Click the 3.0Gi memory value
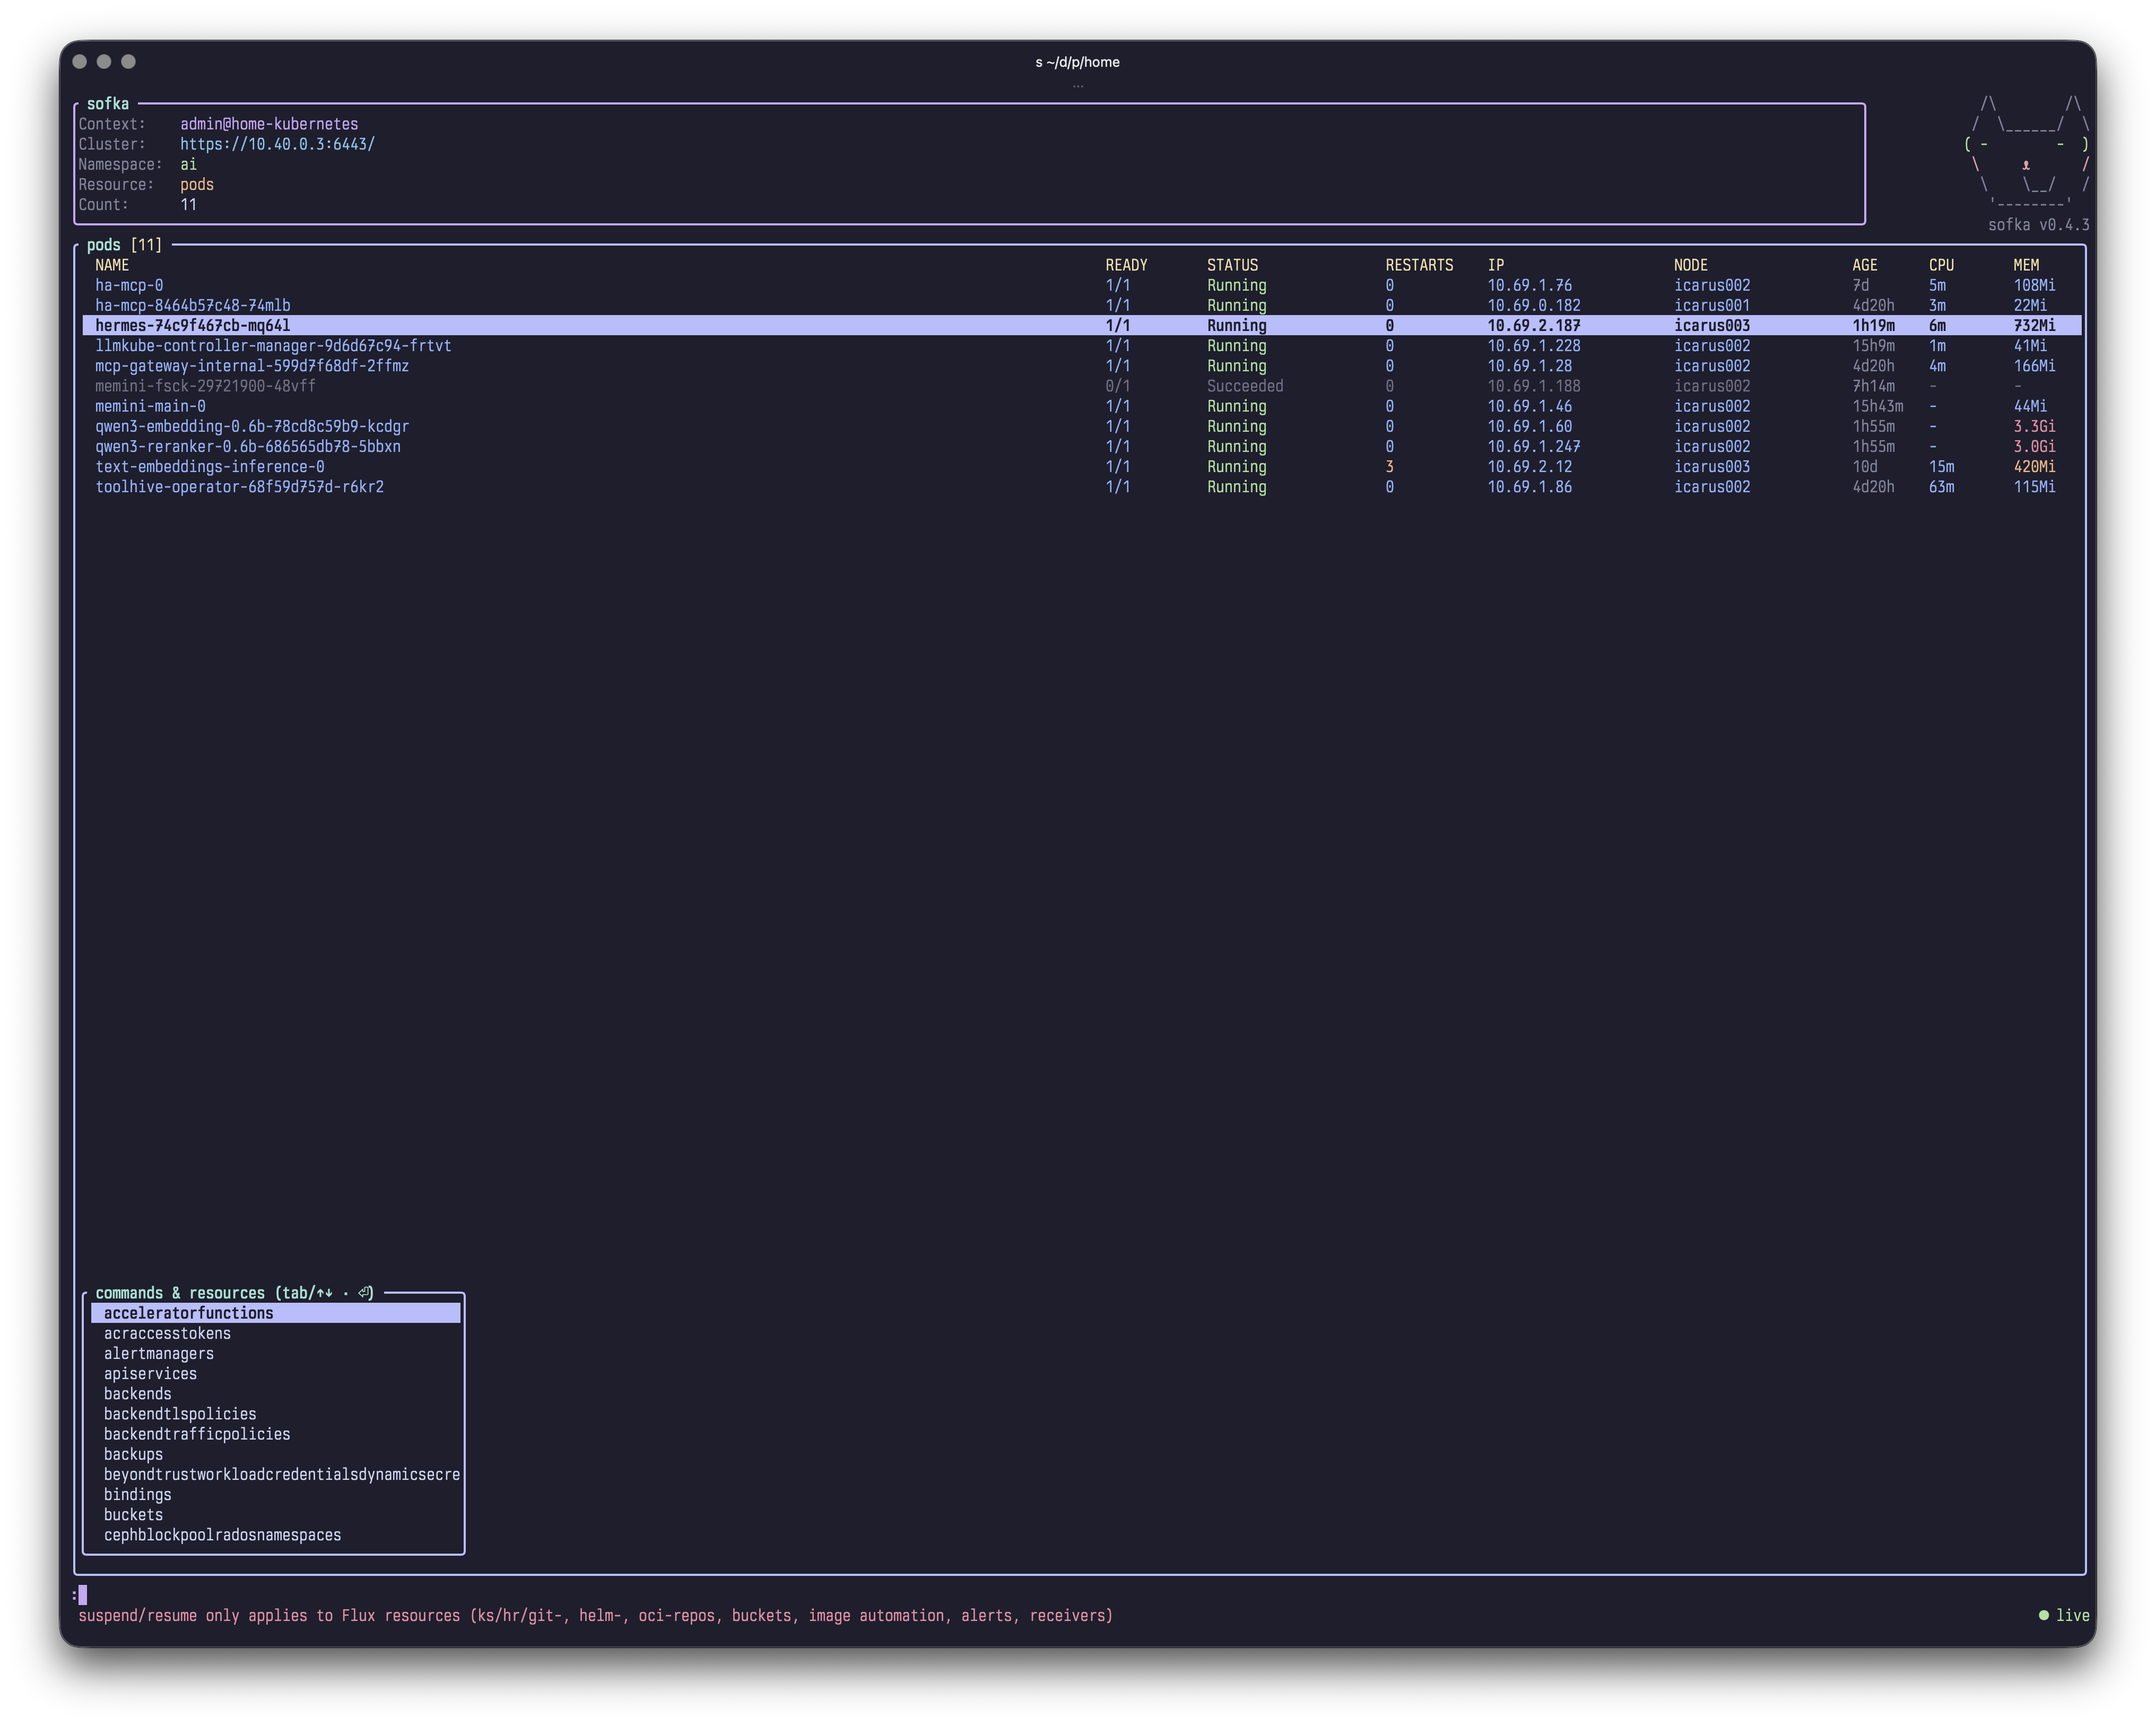Viewport: 2156px width, 1726px height. [x=2034, y=446]
